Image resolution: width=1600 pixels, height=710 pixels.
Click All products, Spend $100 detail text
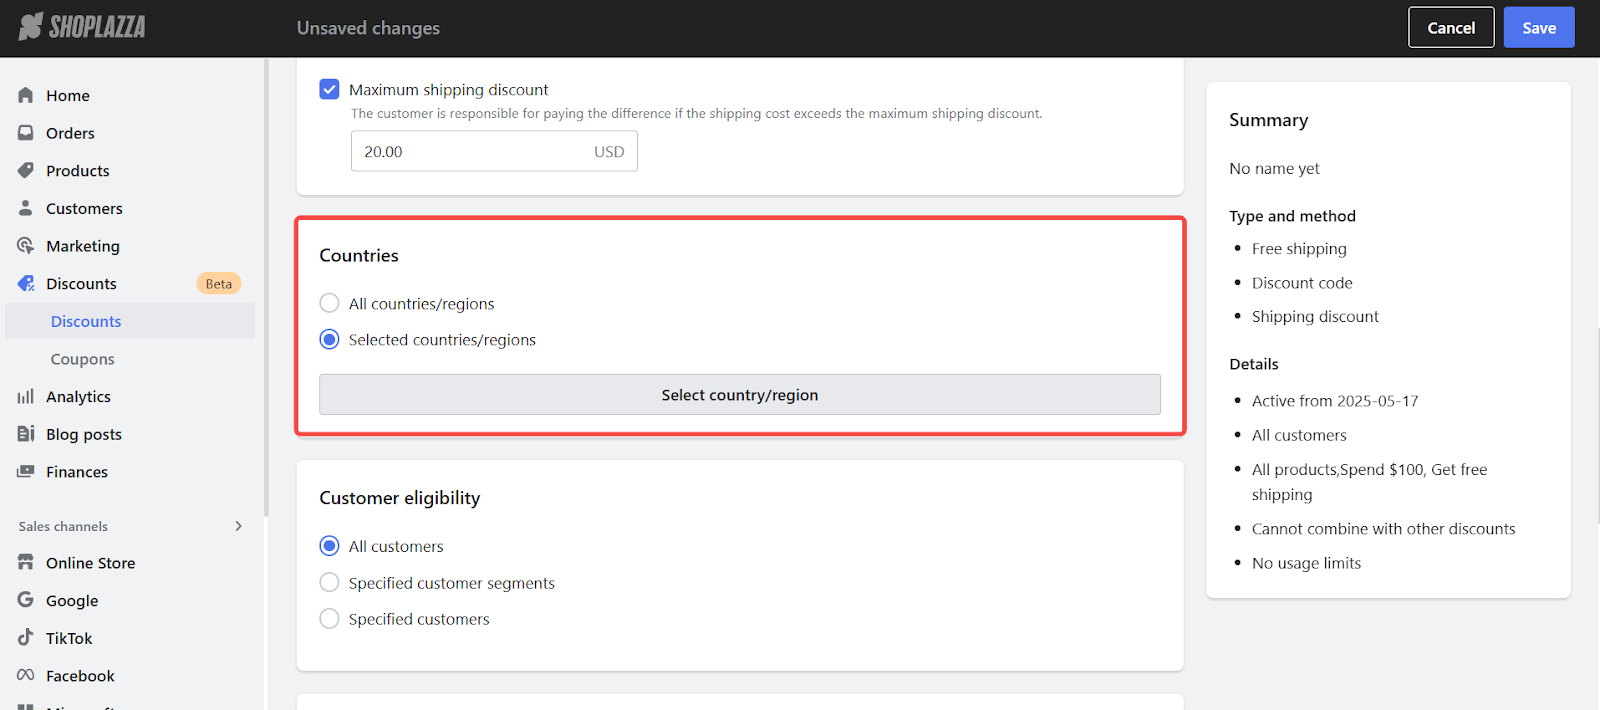coord(1369,482)
